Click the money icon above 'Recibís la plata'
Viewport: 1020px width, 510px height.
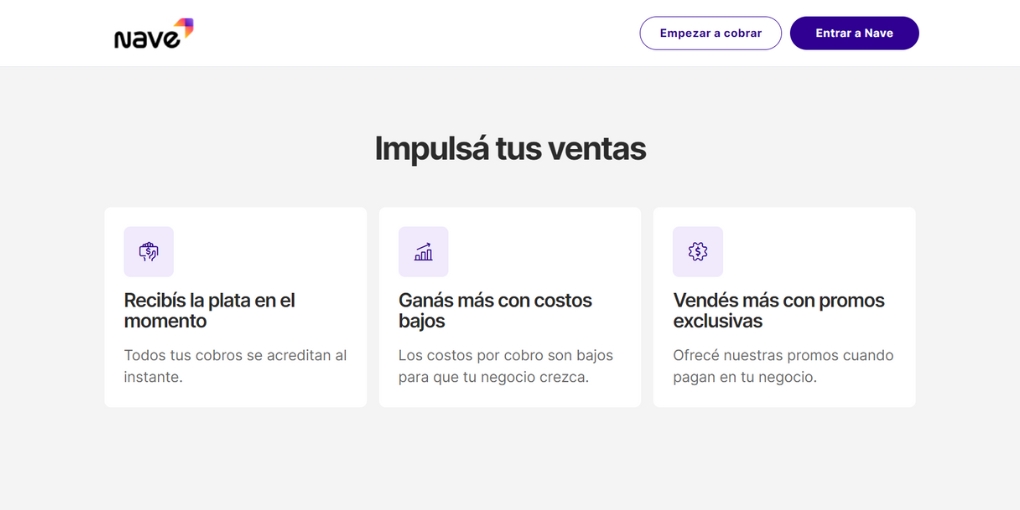pyautogui.click(x=149, y=252)
